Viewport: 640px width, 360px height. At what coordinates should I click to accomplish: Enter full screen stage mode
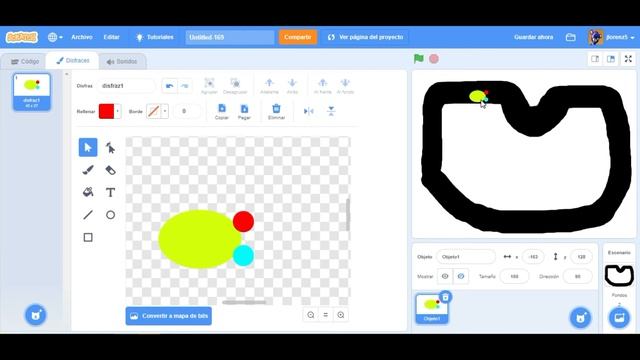(628, 59)
